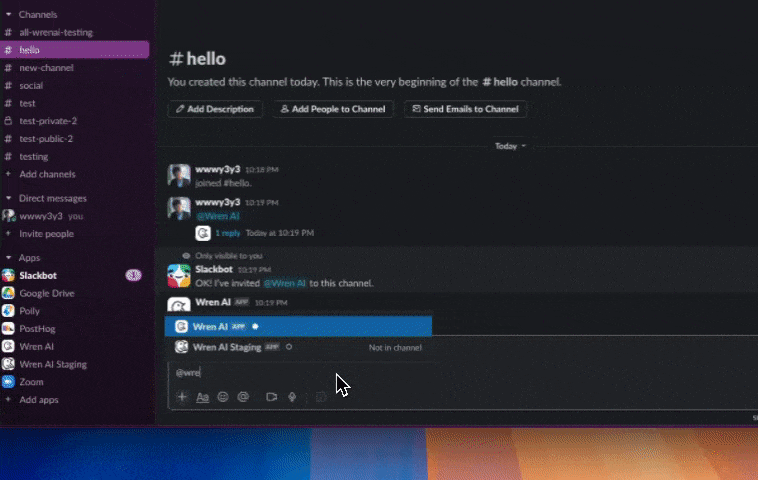The image size is (758, 480).
Task: Collapse the Channels section arrow
Action: 9,15
